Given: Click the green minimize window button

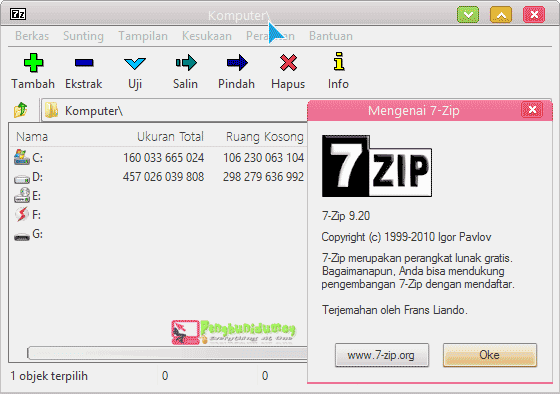Looking at the screenshot, I should 468,15.
